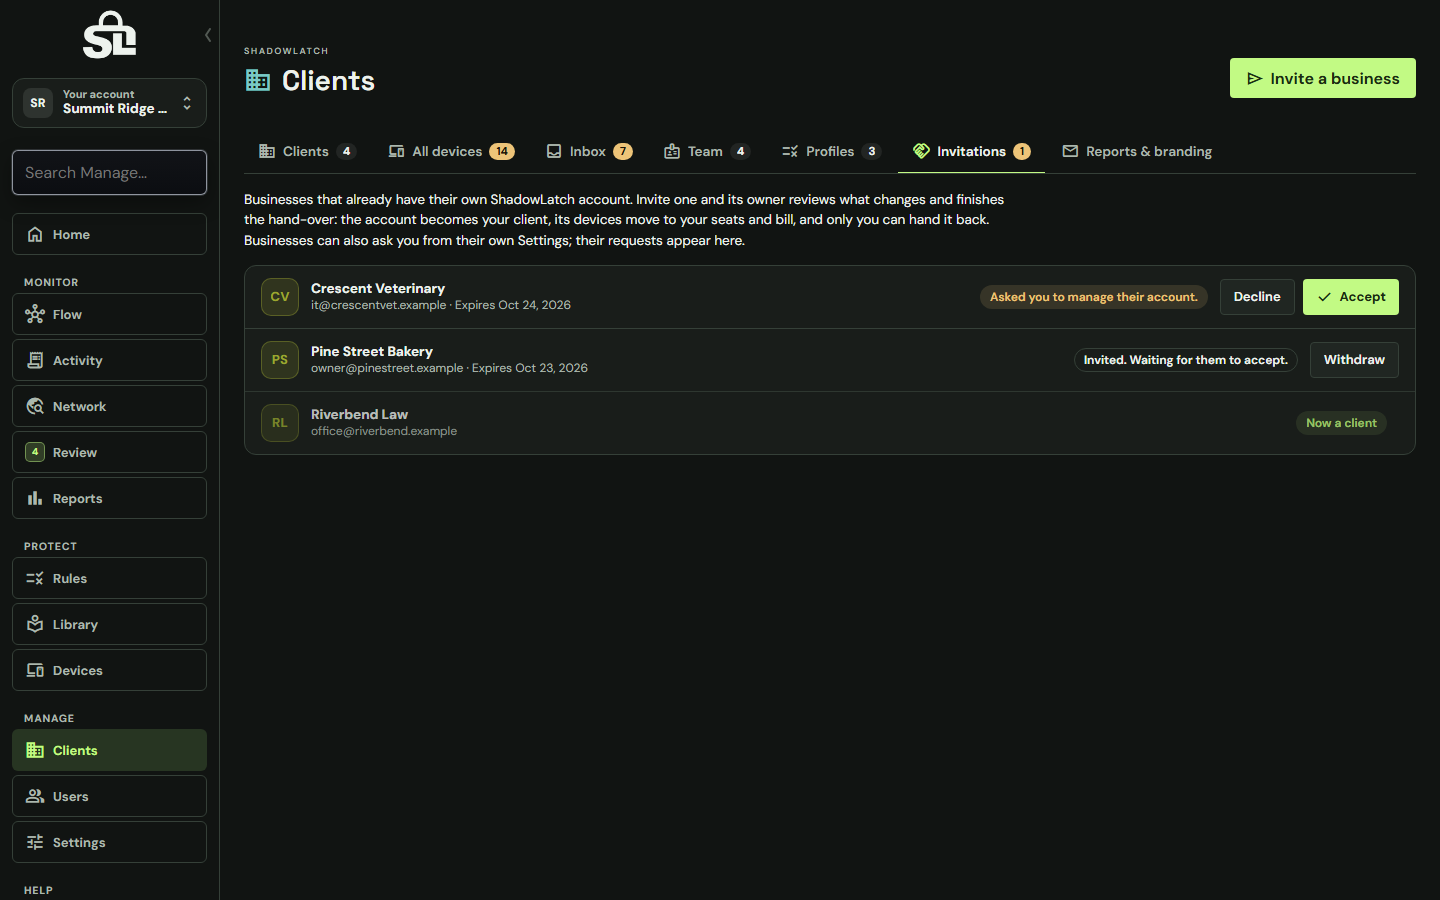Select Clients in the Manage section
Image resolution: width=1440 pixels, height=900 pixels.
[x=109, y=750]
